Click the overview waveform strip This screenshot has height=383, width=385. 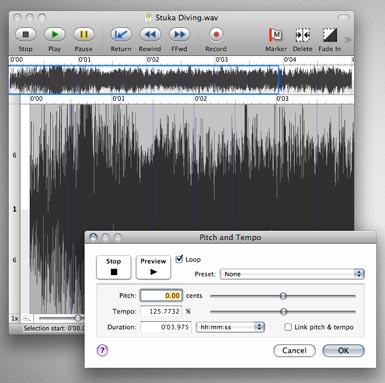point(181,80)
